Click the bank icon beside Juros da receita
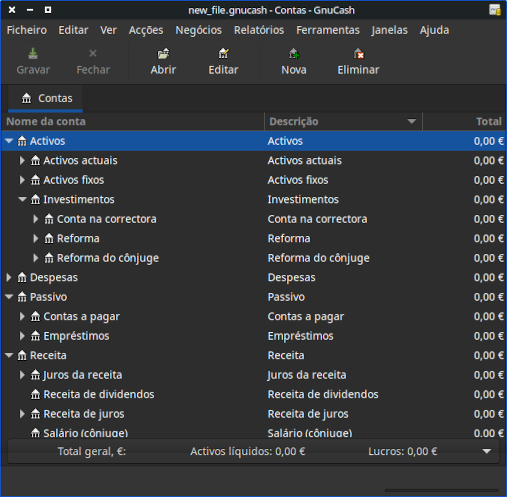The image size is (507, 497). (35, 375)
